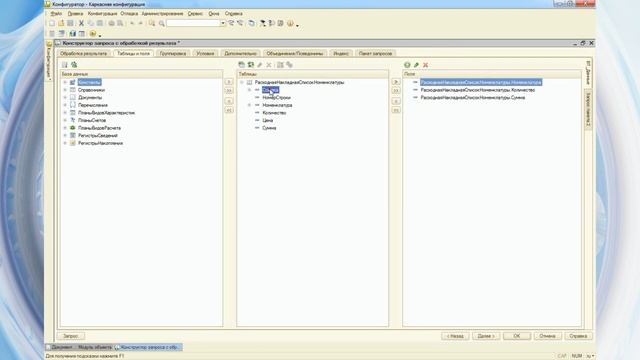Open the search box dropdown arrow in toolbar

coord(223,24)
